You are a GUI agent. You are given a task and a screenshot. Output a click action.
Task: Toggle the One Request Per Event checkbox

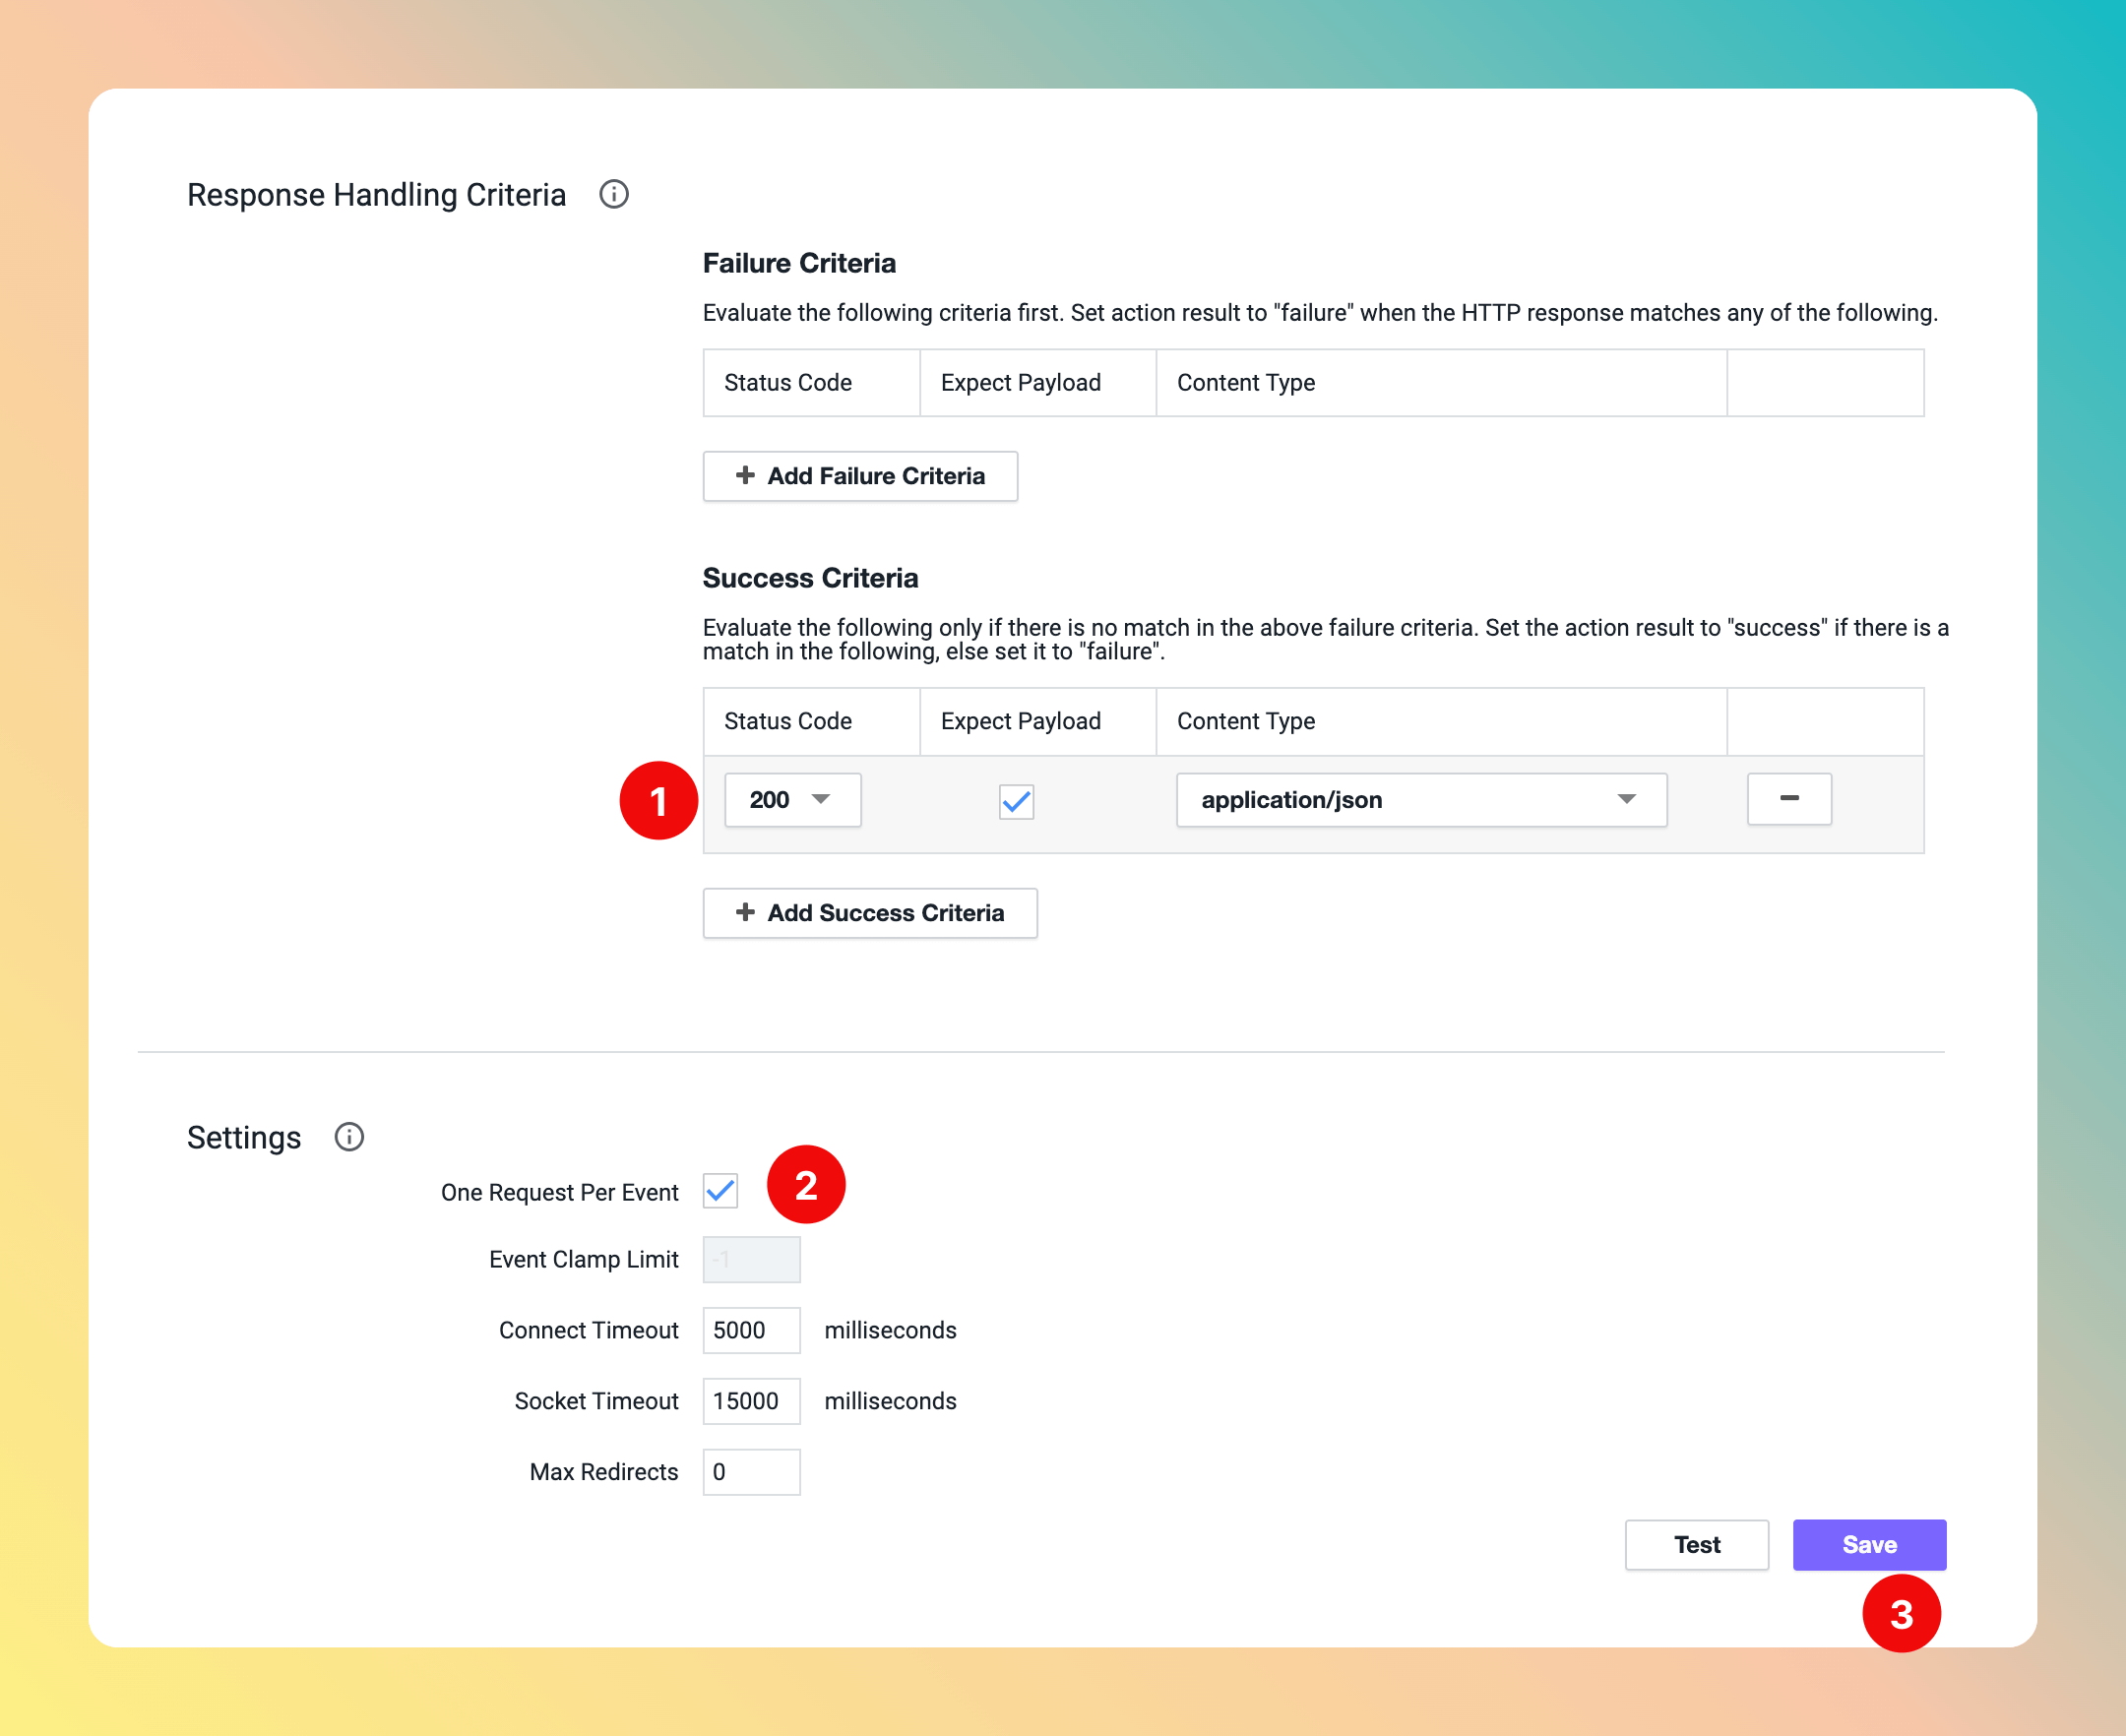[x=720, y=1191]
